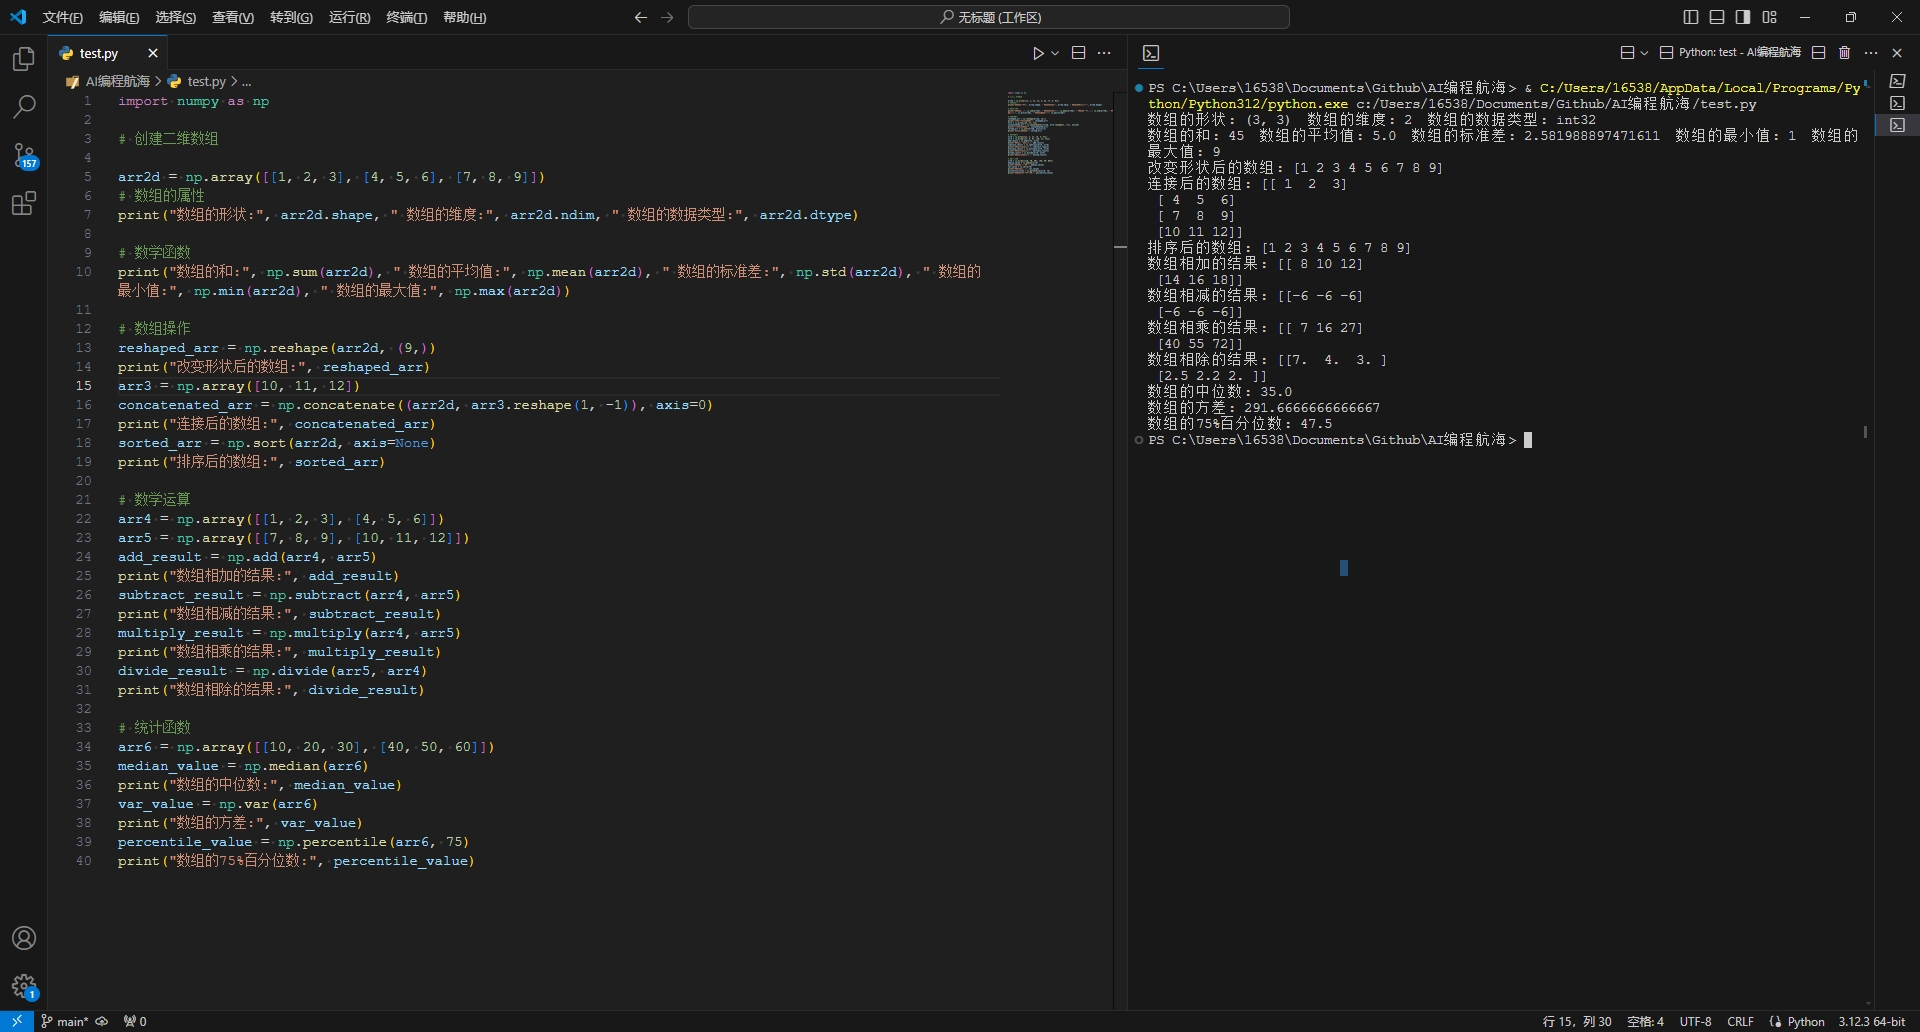Open Source Control view with 157 badge
1920x1032 pixels.
click(x=23, y=155)
